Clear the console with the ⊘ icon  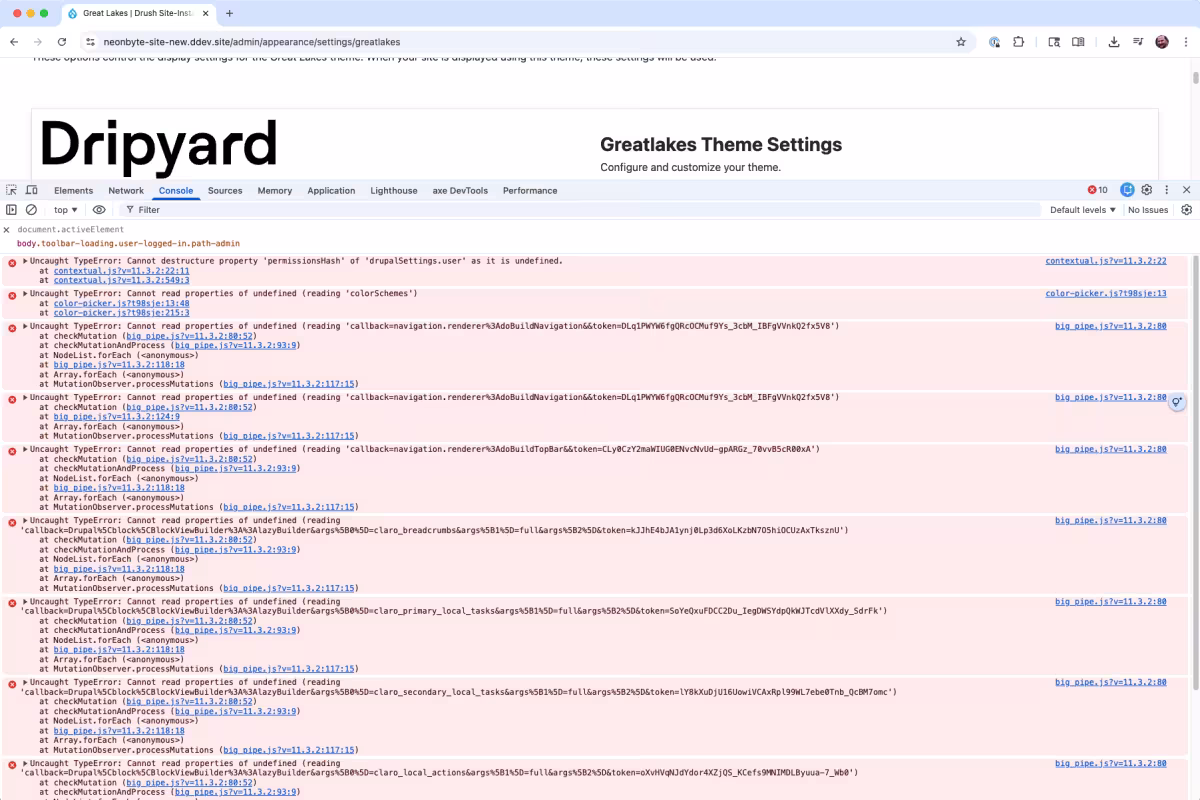(x=31, y=209)
